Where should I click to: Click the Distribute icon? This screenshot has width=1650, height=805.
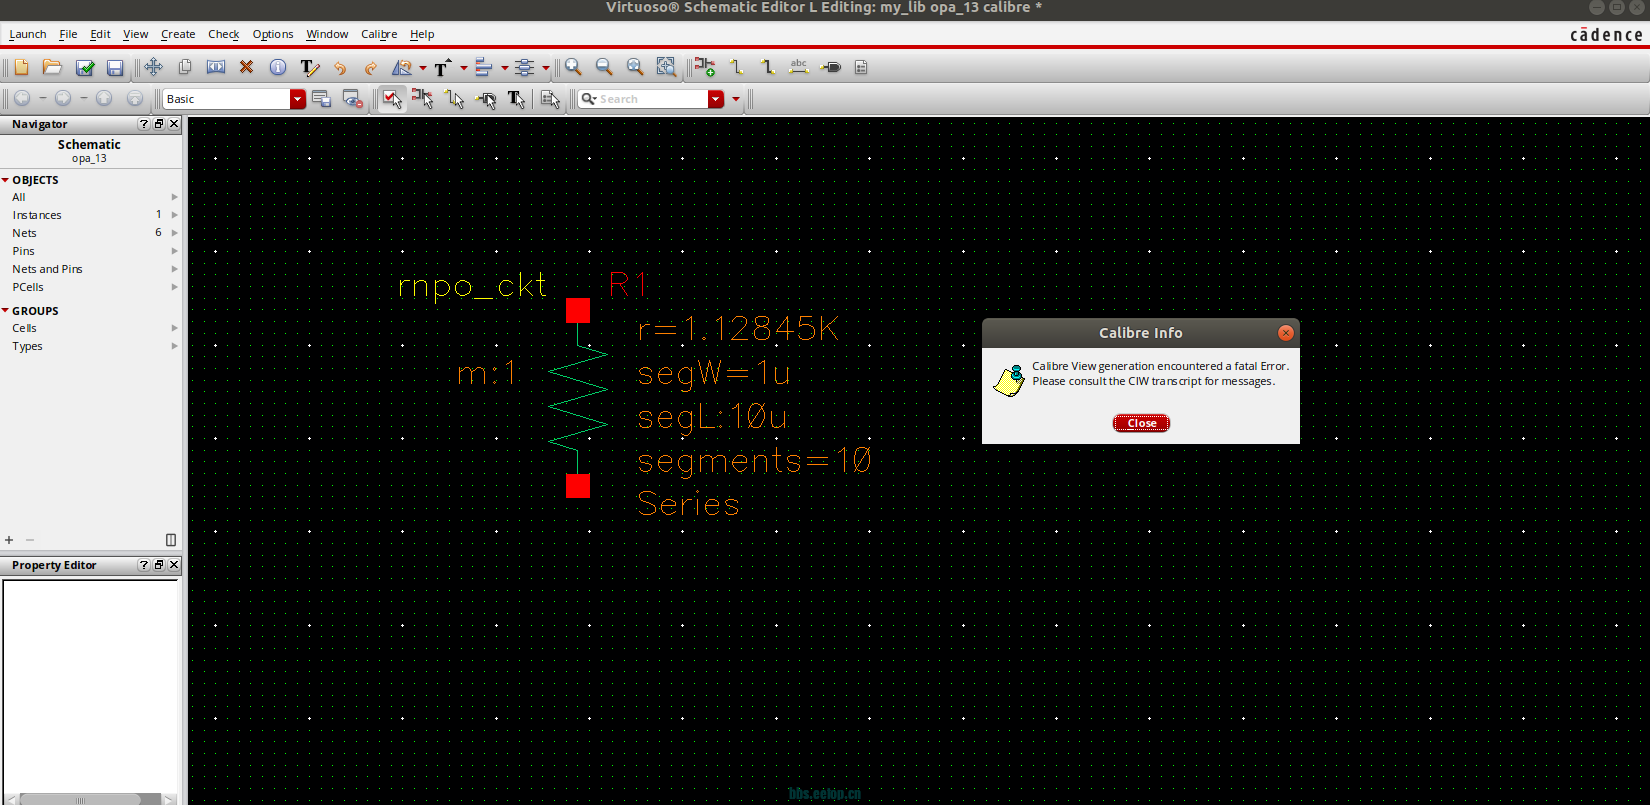coord(525,67)
